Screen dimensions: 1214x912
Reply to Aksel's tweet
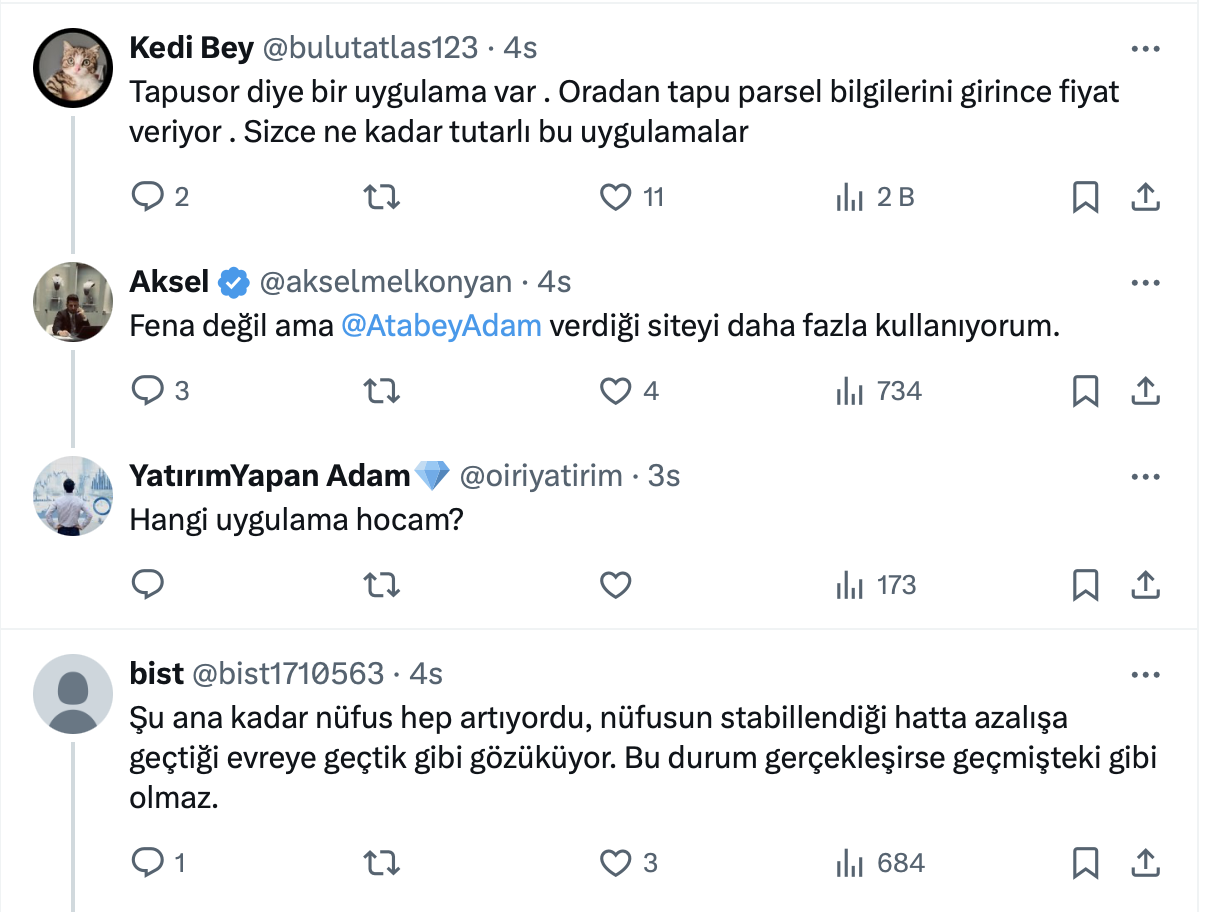148,391
